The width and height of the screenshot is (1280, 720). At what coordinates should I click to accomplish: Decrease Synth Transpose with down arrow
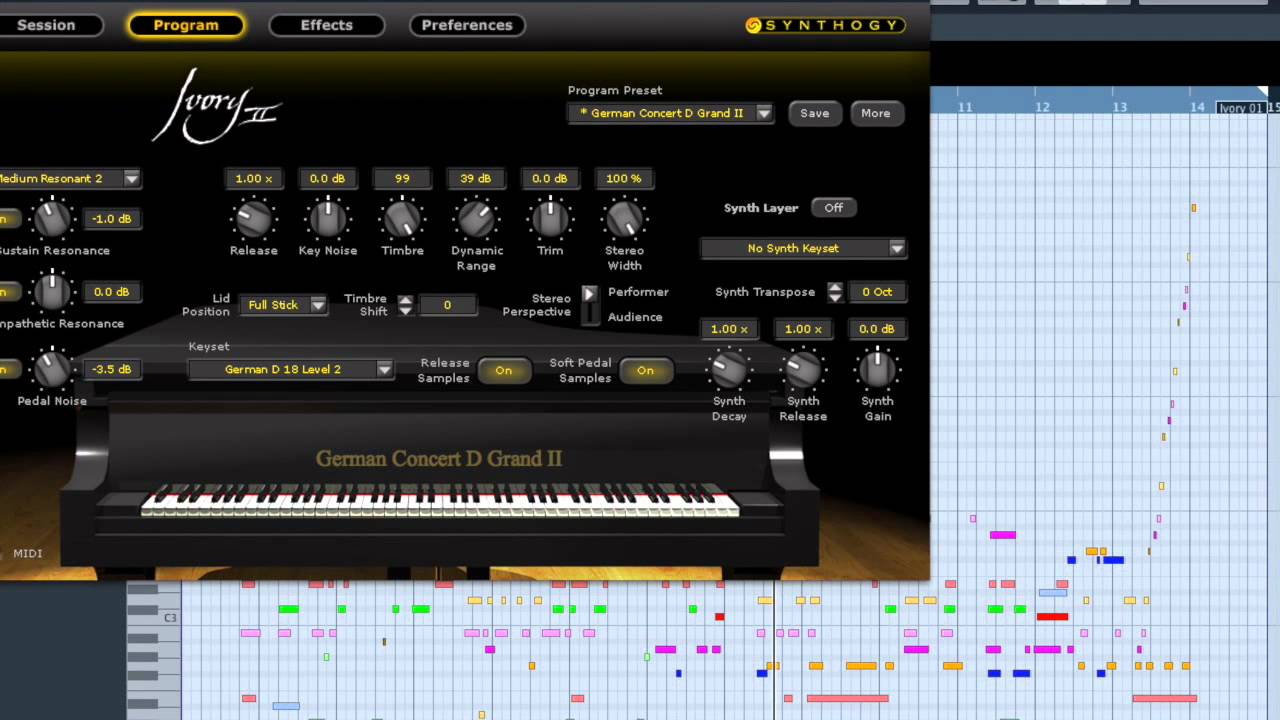[835, 298]
